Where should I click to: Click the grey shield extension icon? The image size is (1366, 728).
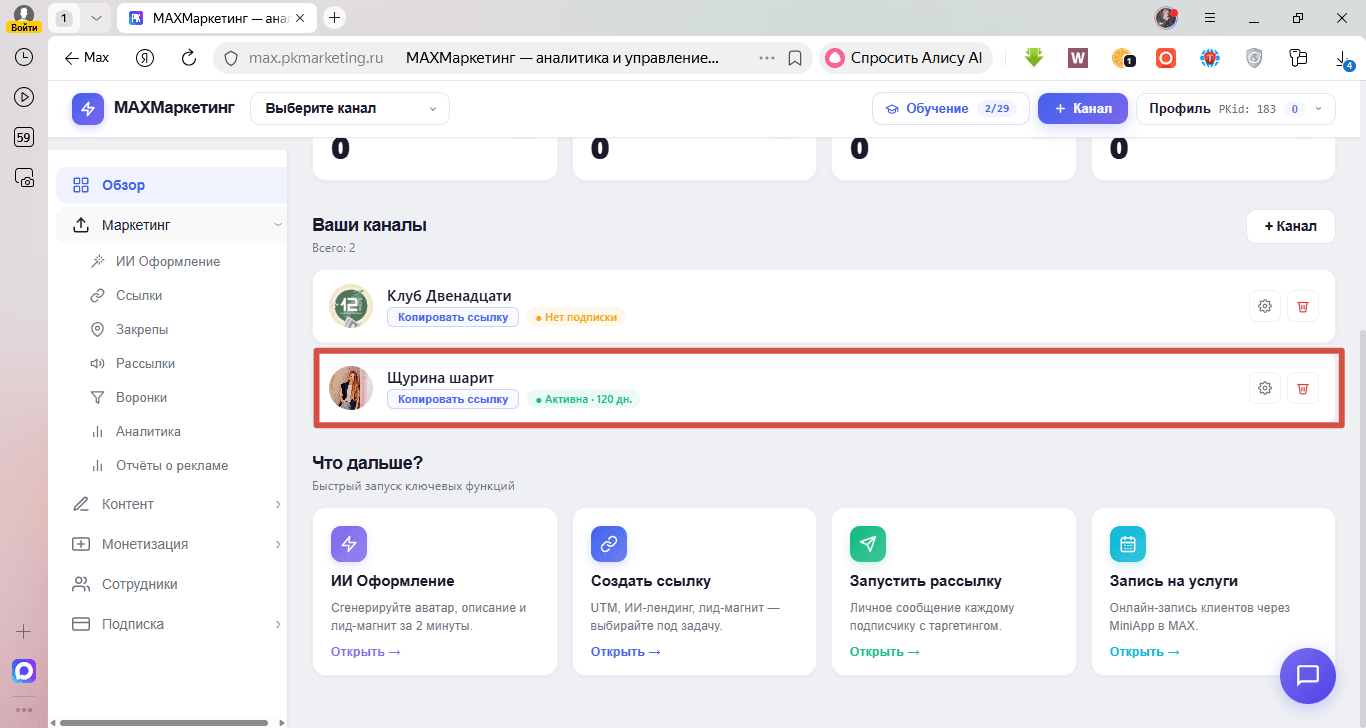[1254, 58]
